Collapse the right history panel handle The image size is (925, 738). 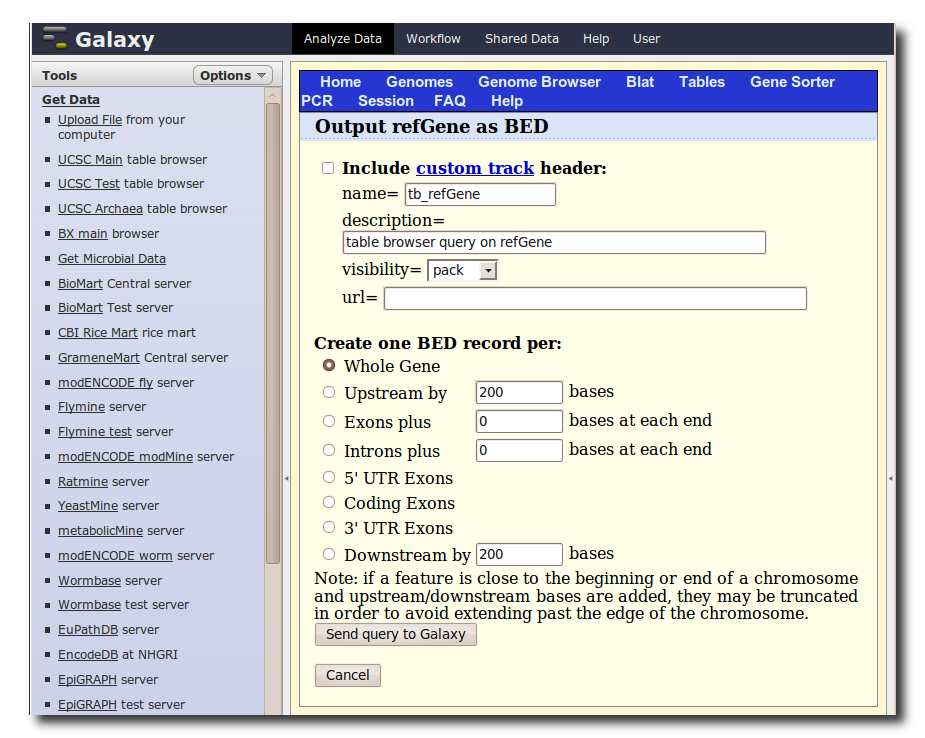click(x=890, y=478)
